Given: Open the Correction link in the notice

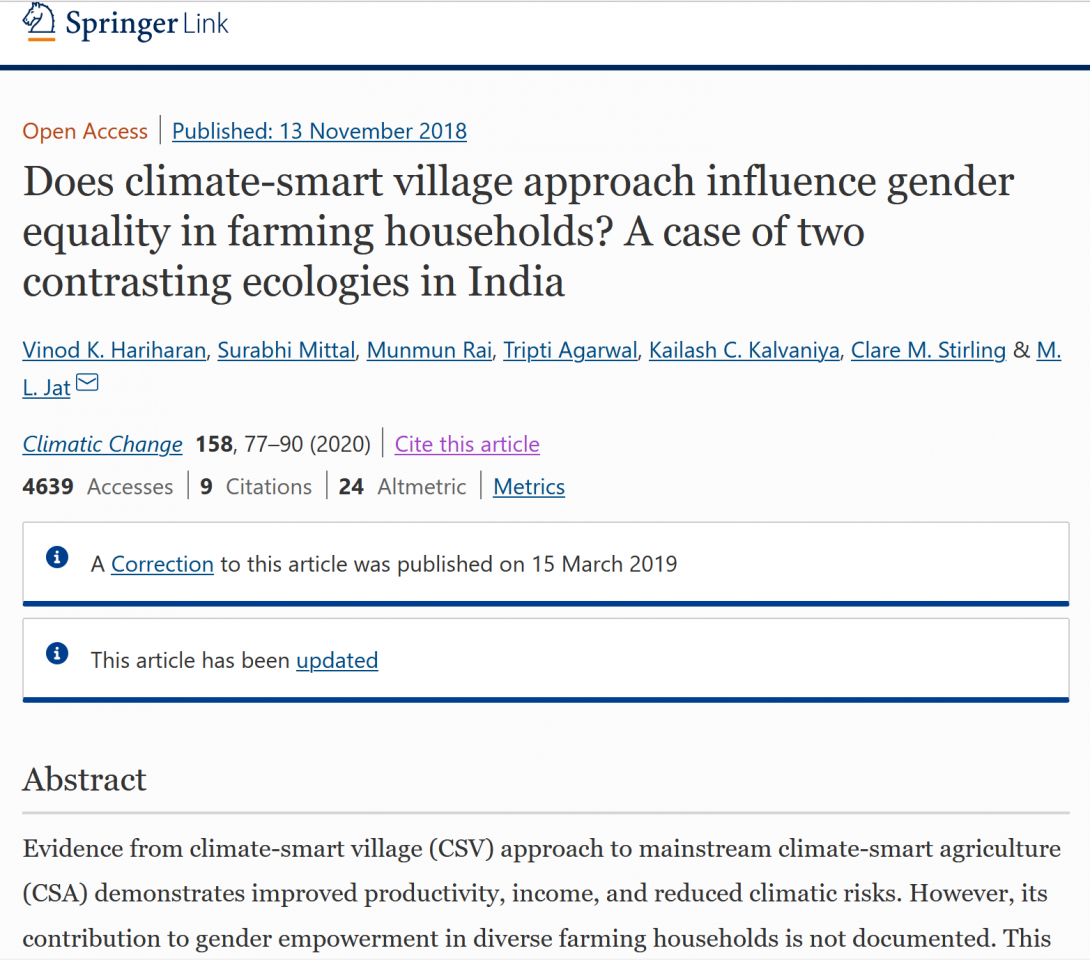Looking at the screenshot, I should (162, 564).
